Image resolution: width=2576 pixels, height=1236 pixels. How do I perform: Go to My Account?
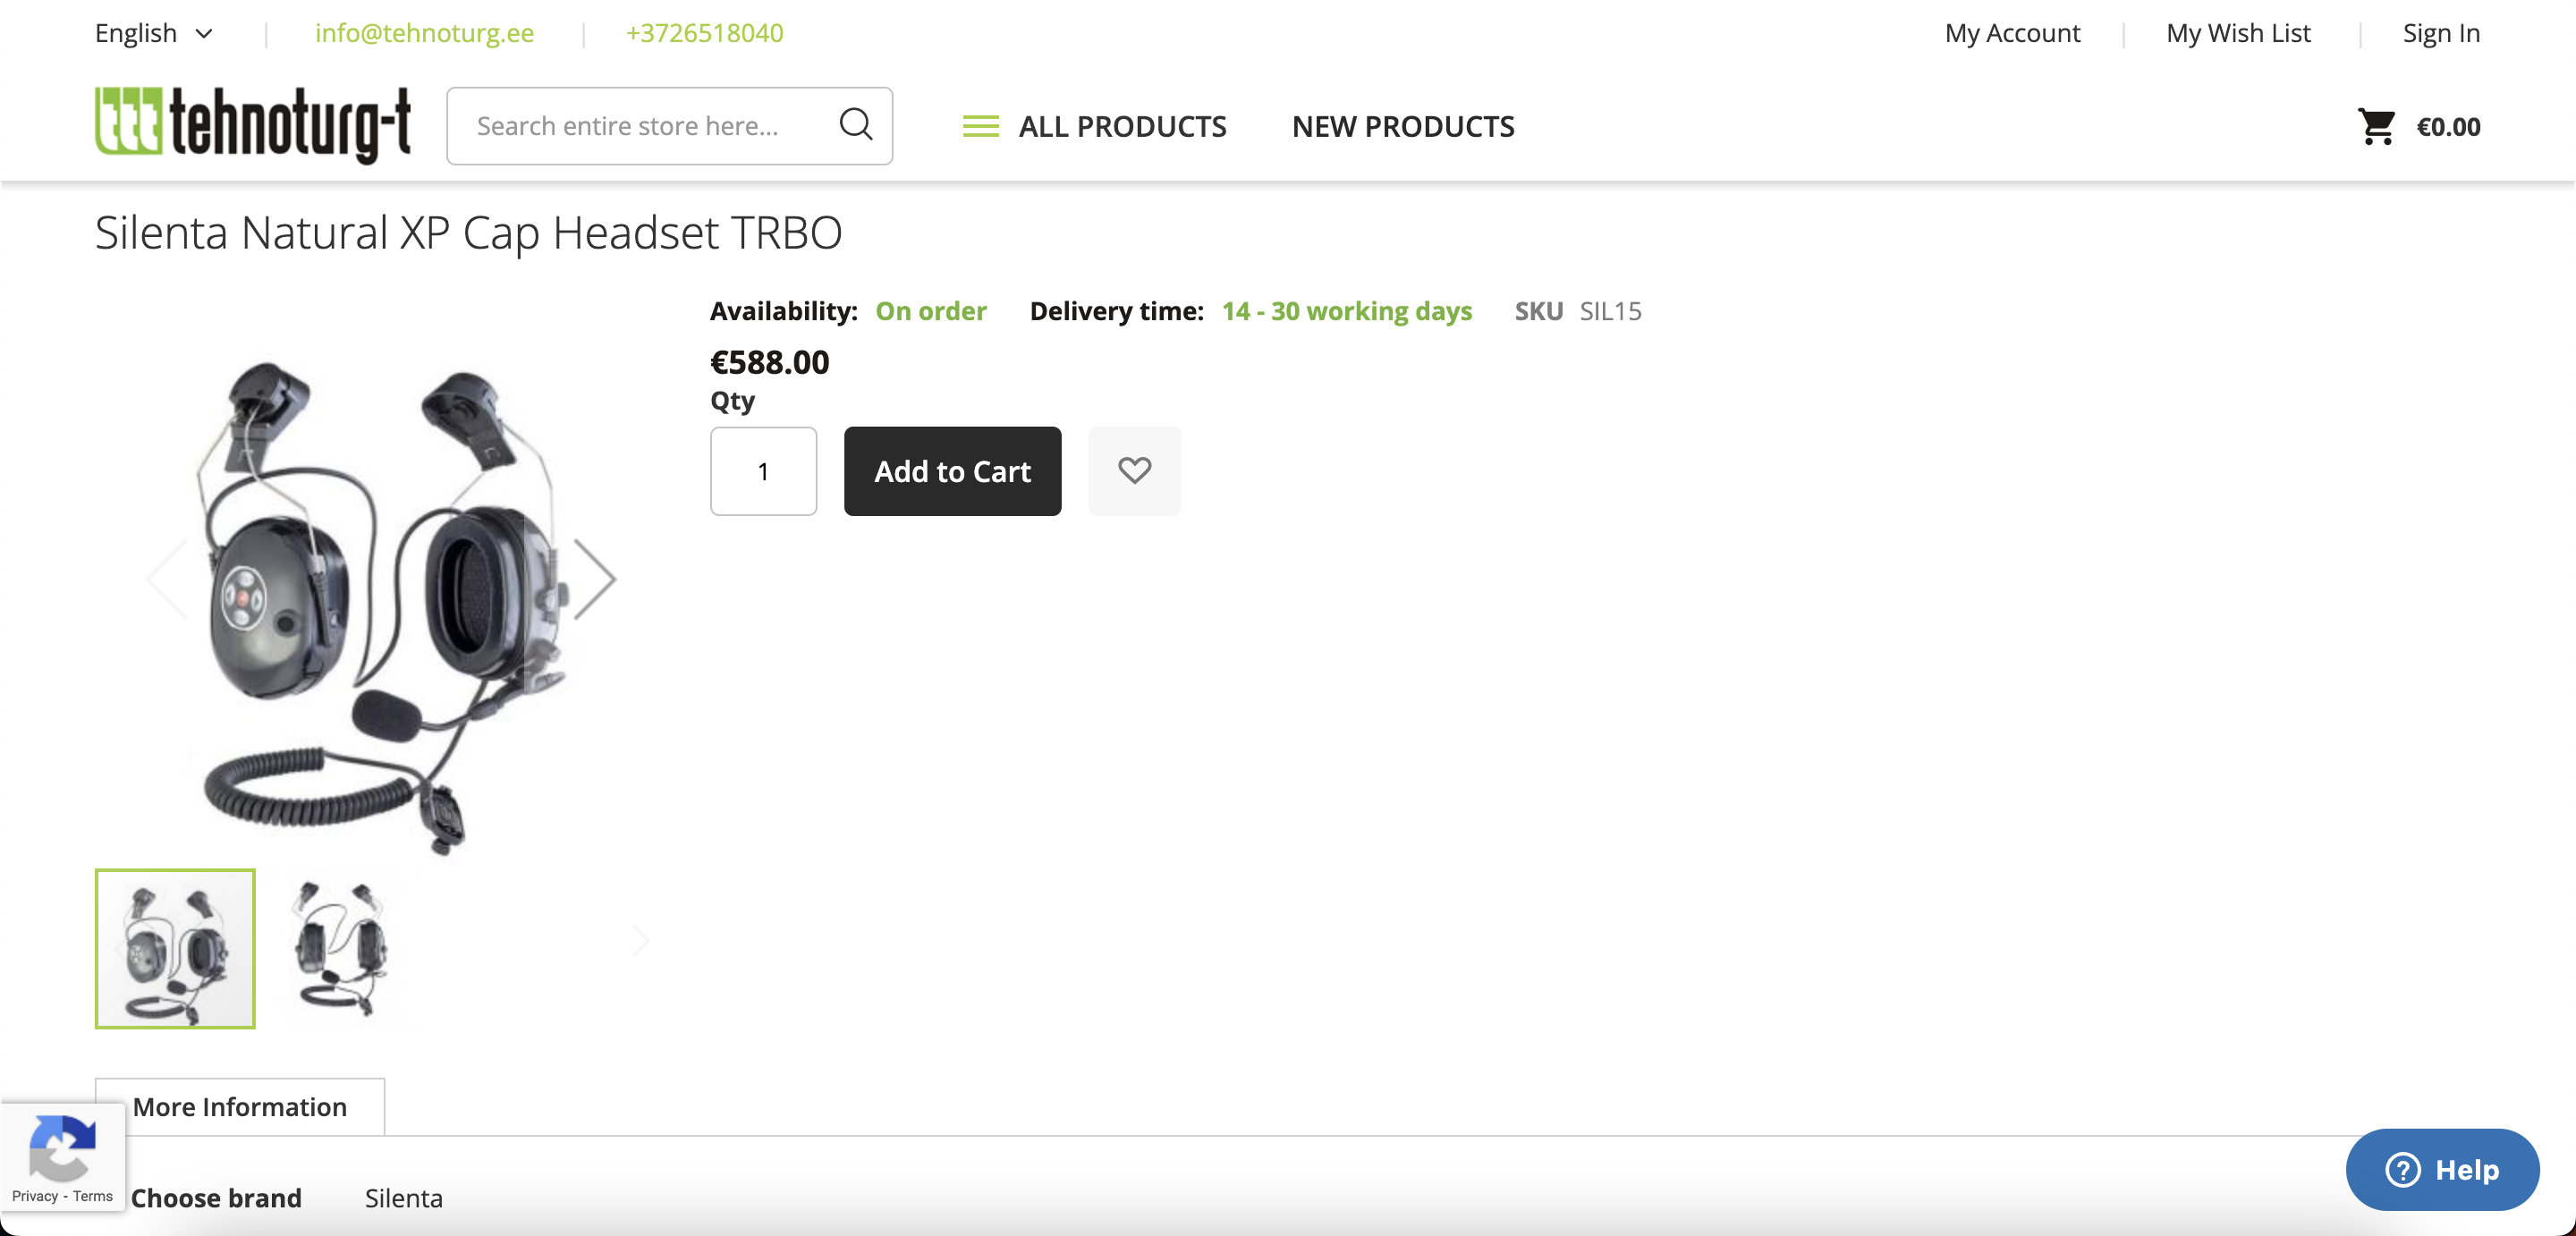click(x=2012, y=33)
